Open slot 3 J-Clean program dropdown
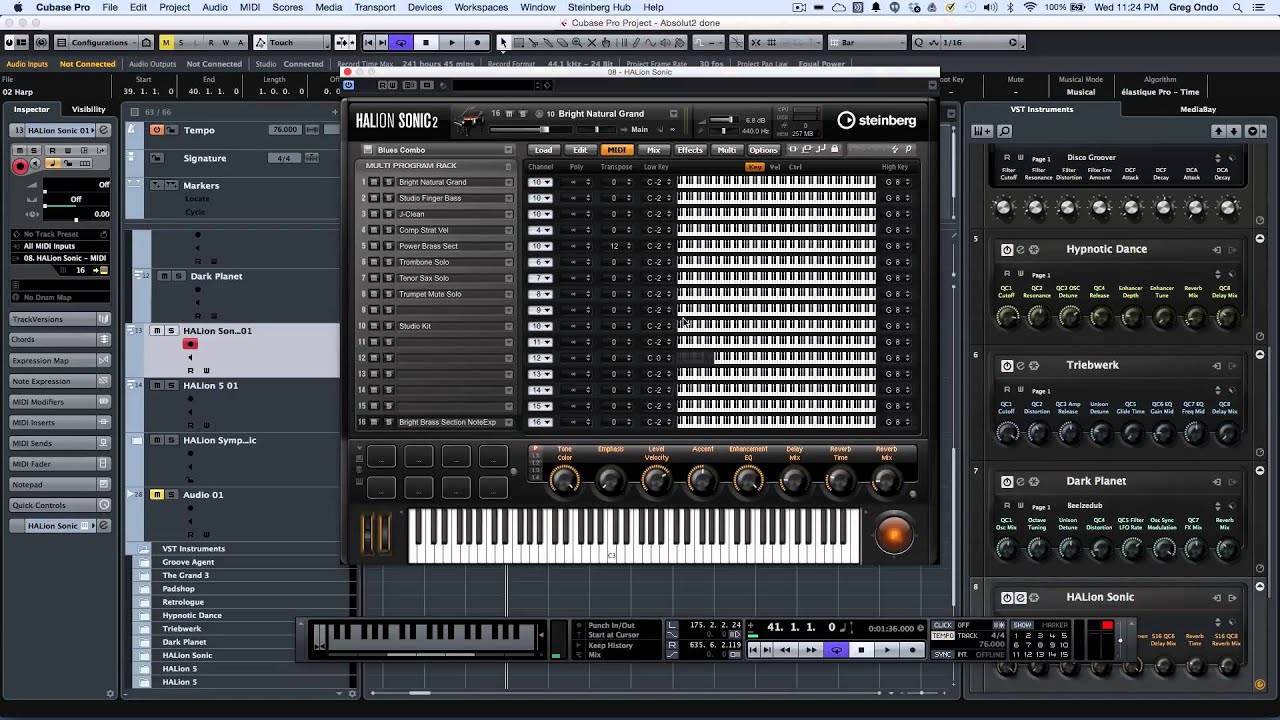Screen dimensions: 1280x720 509,214
